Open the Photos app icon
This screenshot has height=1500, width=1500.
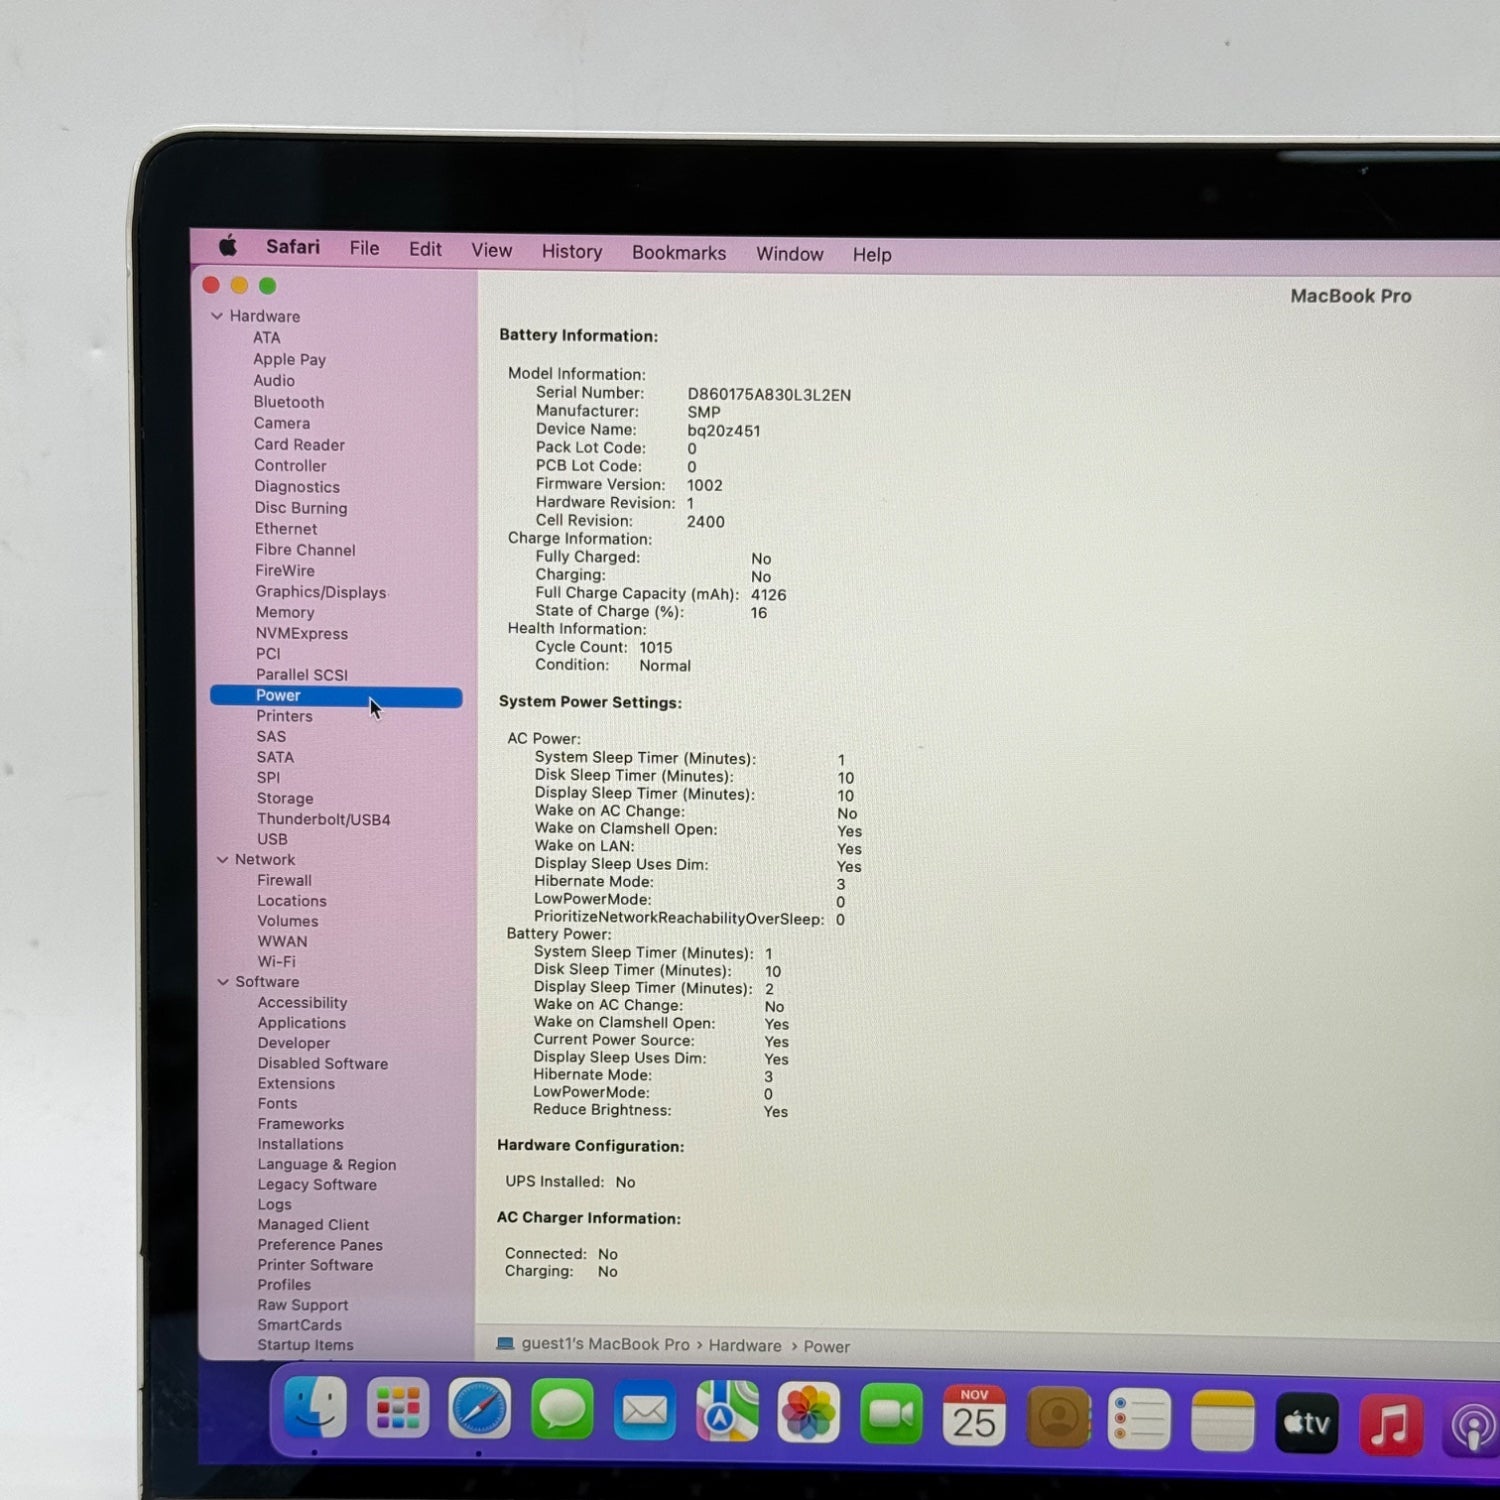point(808,1414)
